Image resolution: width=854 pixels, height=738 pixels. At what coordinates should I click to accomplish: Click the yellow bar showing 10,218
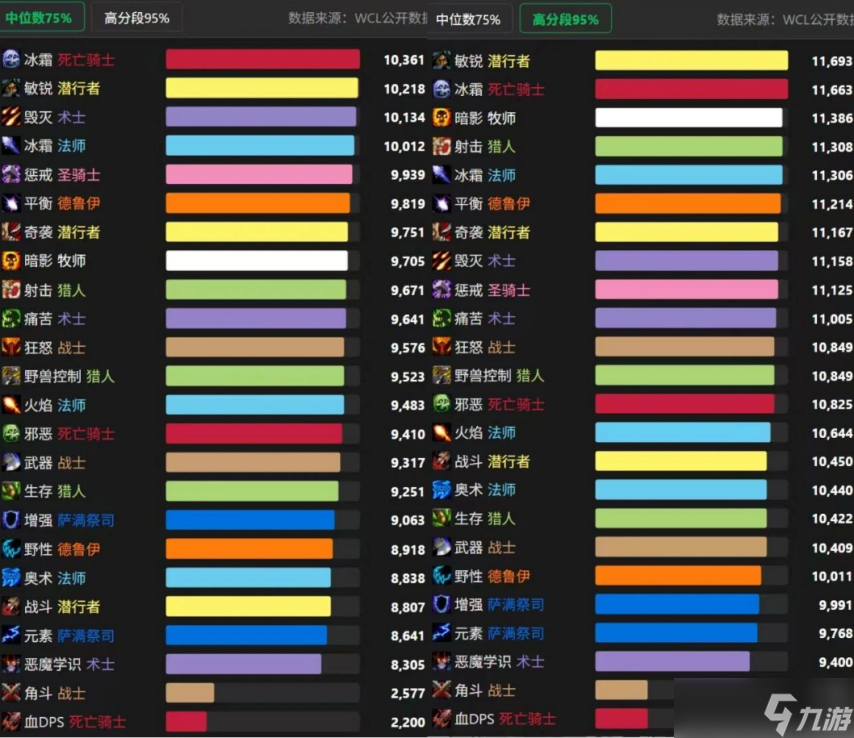[x=262, y=88]
